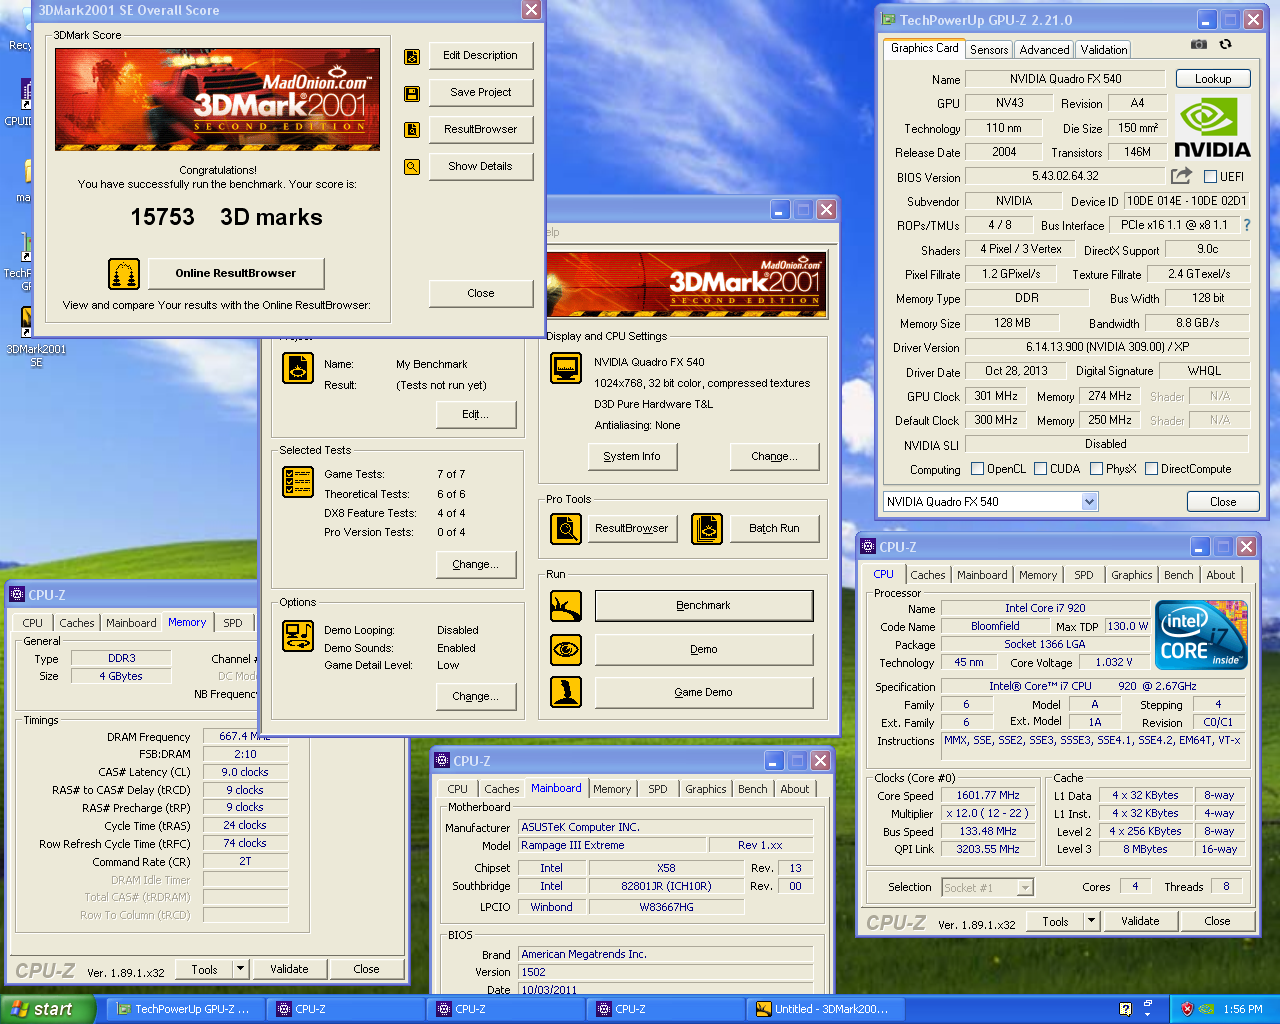This screenshot has height=1024, width=1280.
Task: Open the SPD tab in CPU-Z mainboard window
Action: coord(658,789)
